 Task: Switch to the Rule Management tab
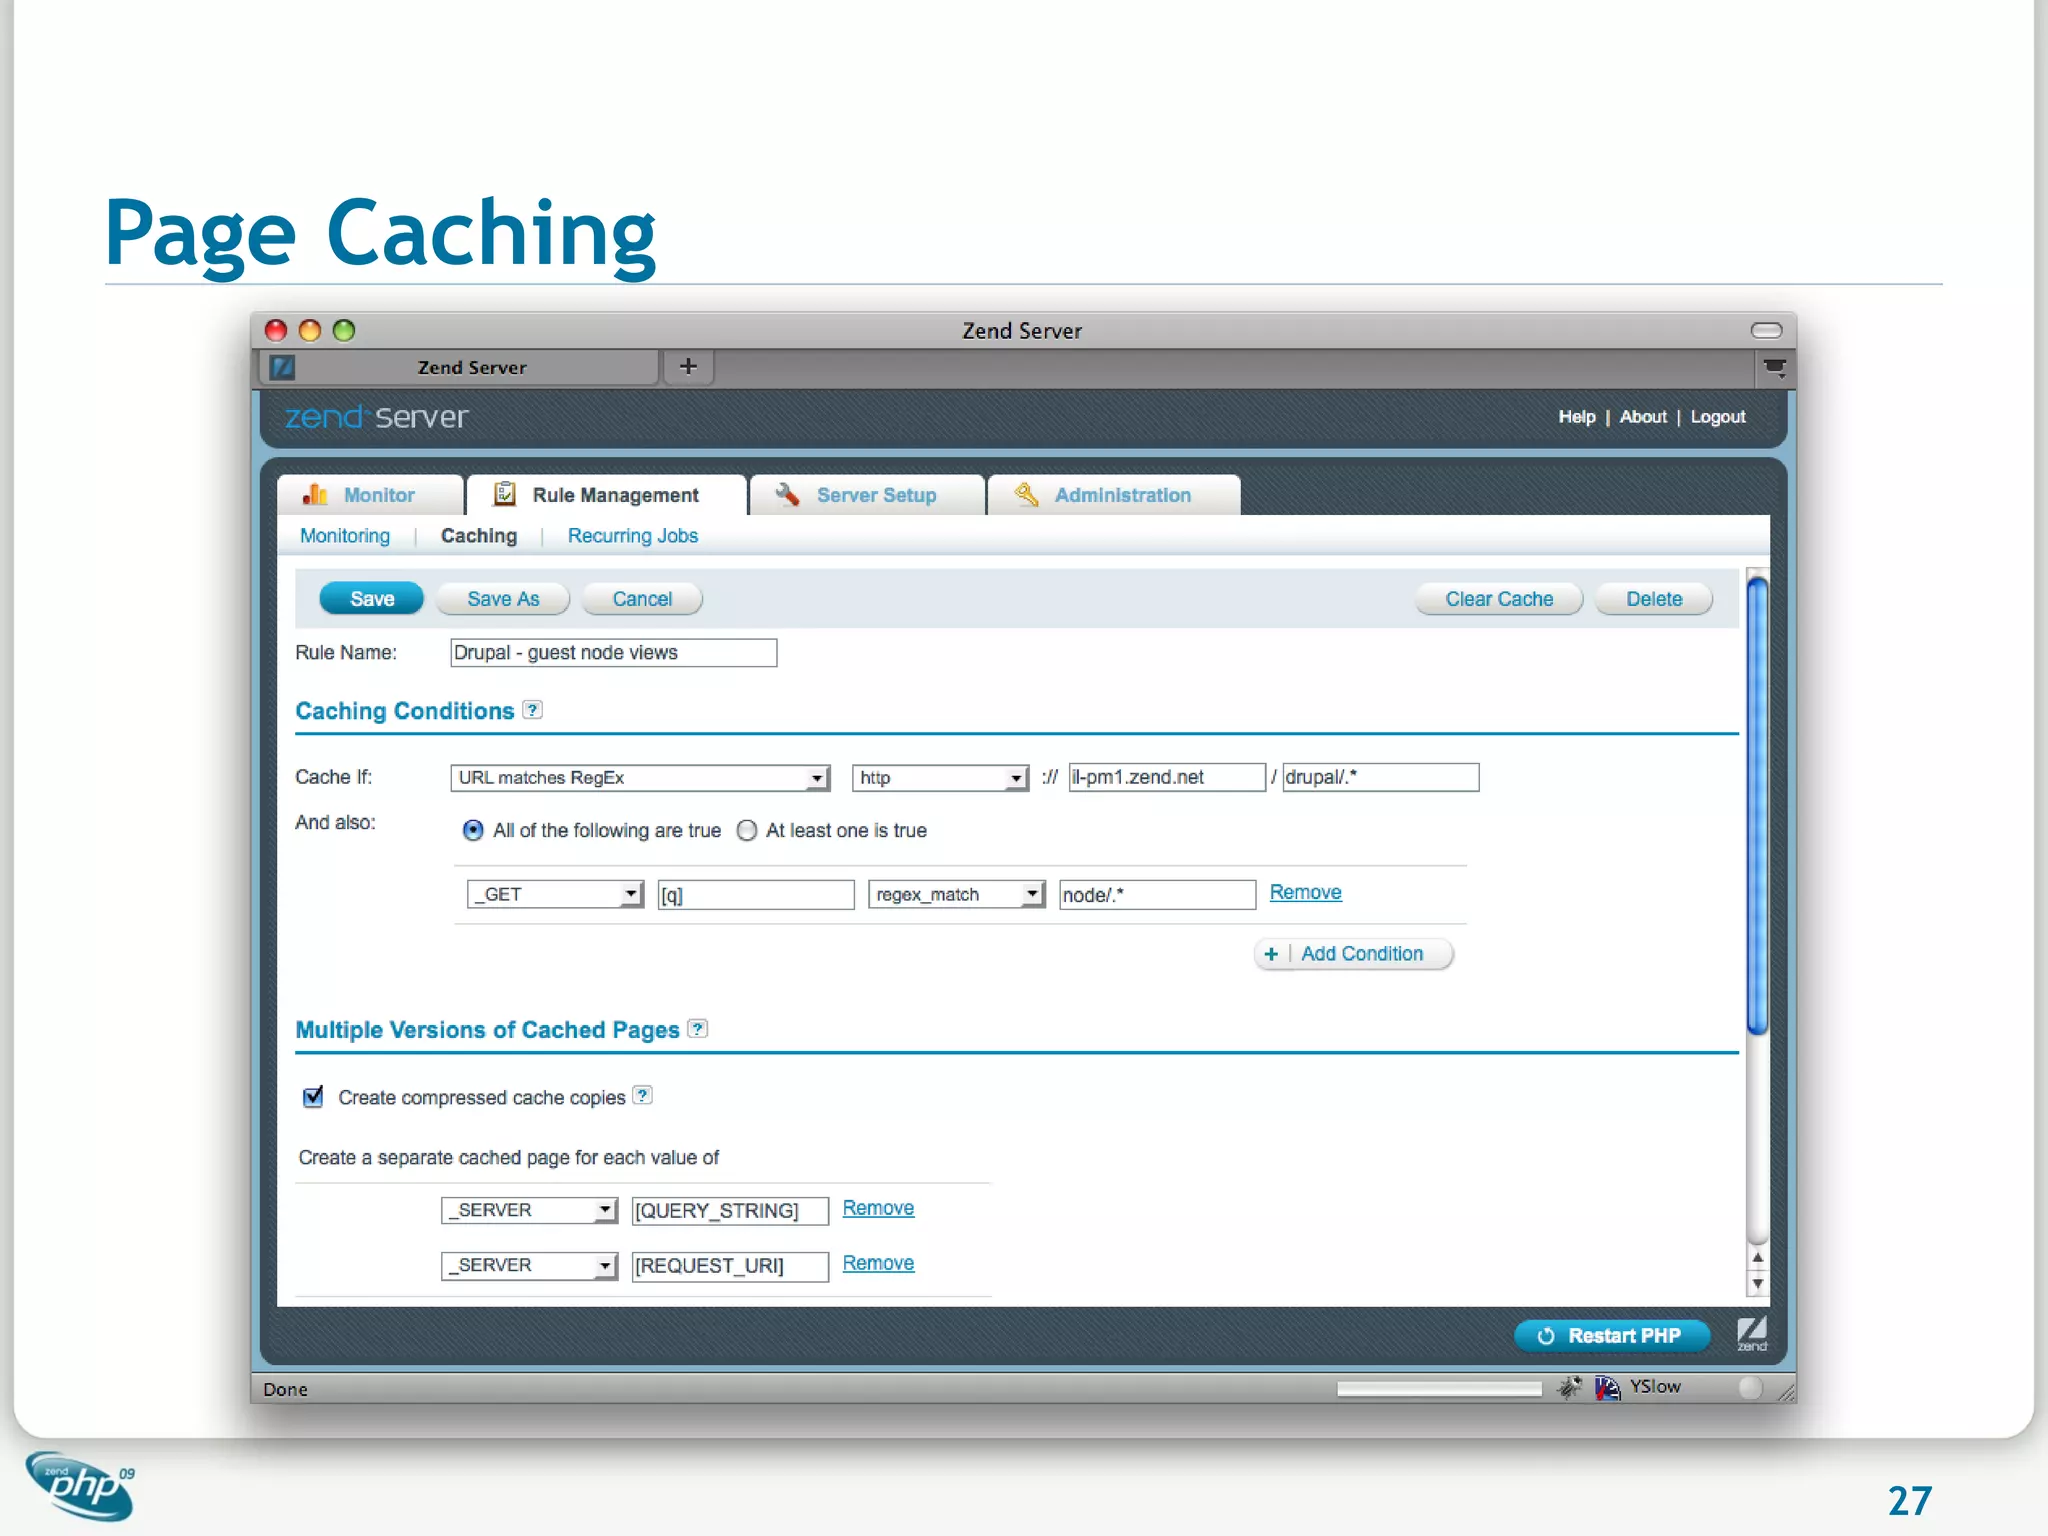(x=607, y=495)
